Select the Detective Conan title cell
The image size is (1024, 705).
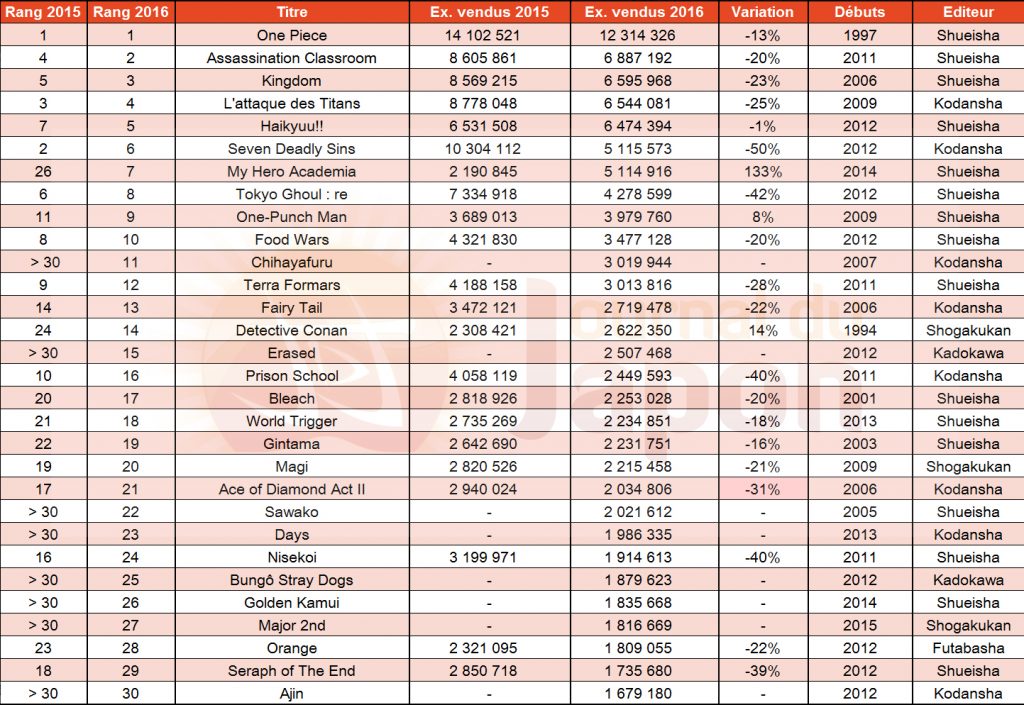(291, 330)
